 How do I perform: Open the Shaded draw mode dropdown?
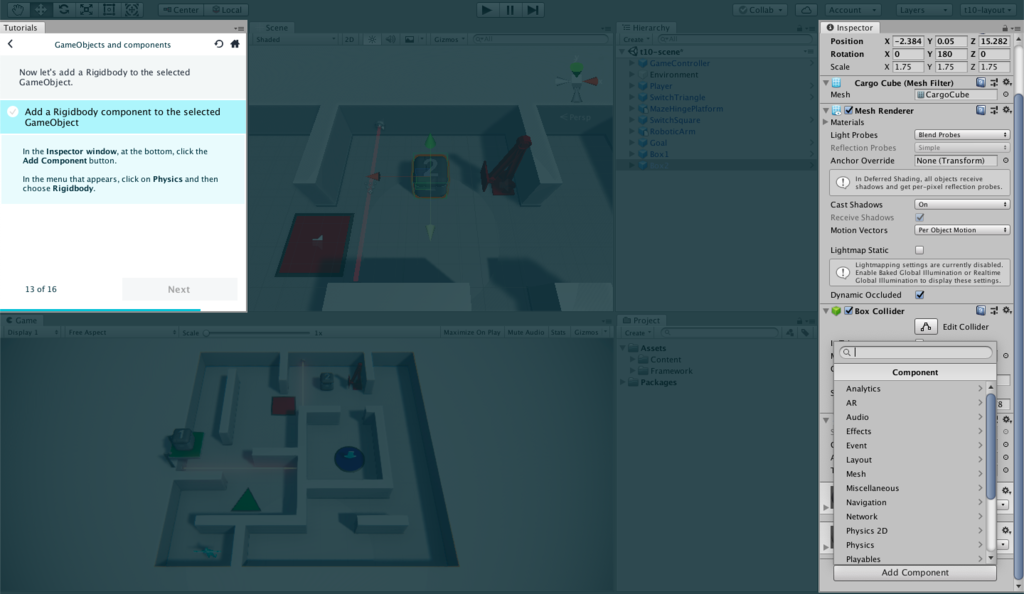[296, 39]
